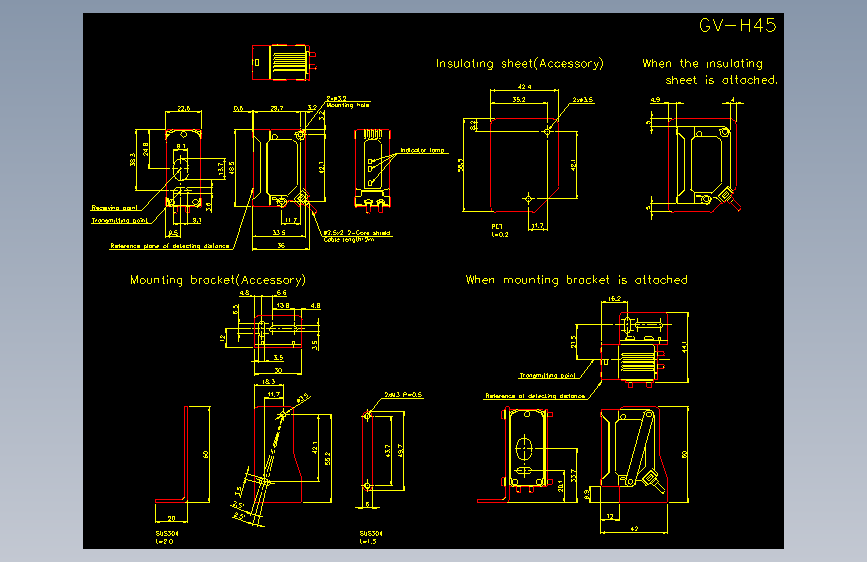This screenshot has height=562, width=867.
Task: Select the "13.7" vertical dimension
Action: (x=221, y=169)
